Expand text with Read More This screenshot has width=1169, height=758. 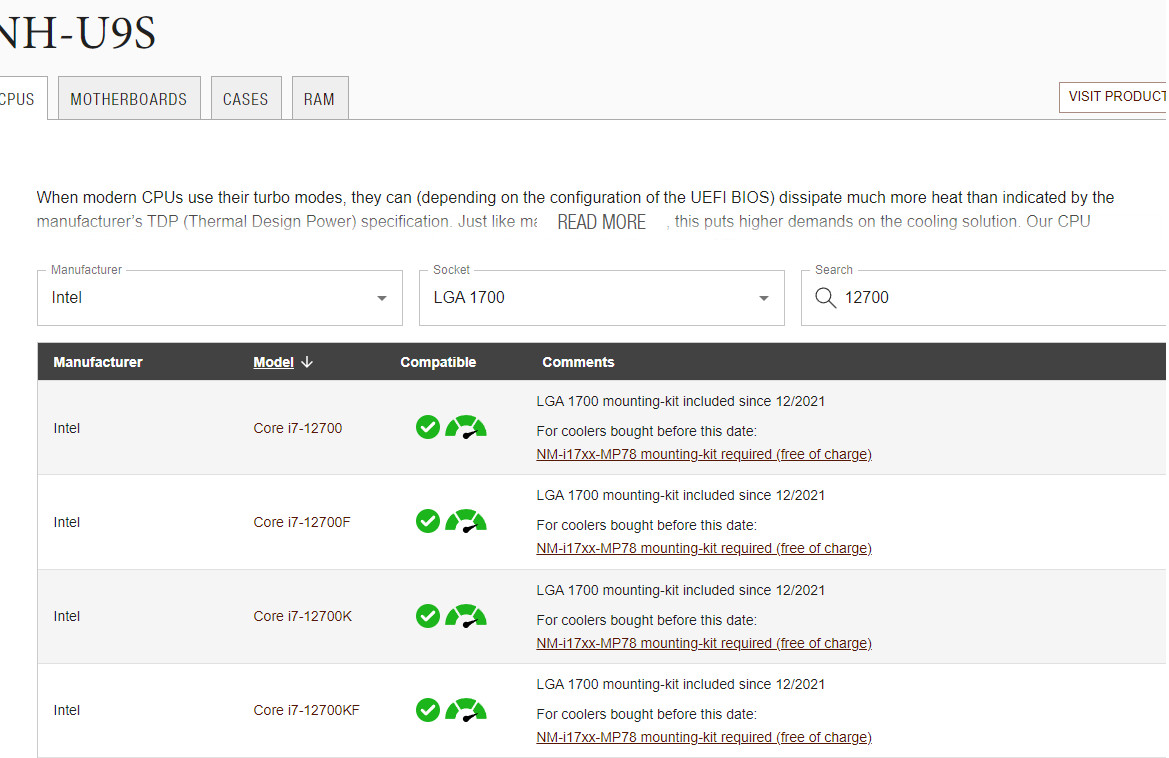(x=602, y=222)
